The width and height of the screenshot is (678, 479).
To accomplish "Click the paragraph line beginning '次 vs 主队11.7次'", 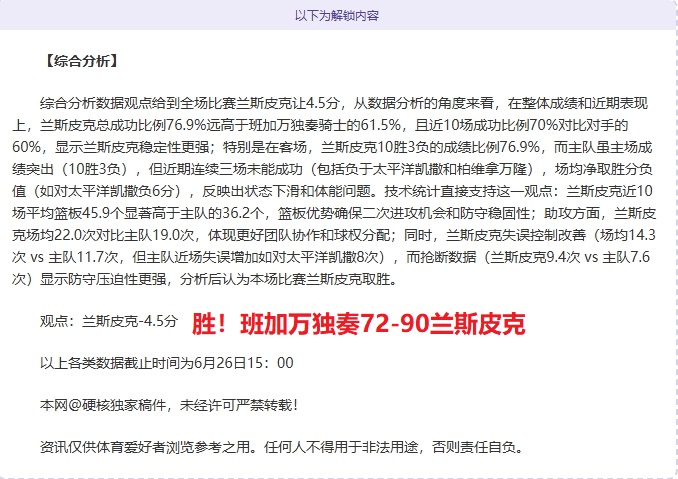I will 331,257.
